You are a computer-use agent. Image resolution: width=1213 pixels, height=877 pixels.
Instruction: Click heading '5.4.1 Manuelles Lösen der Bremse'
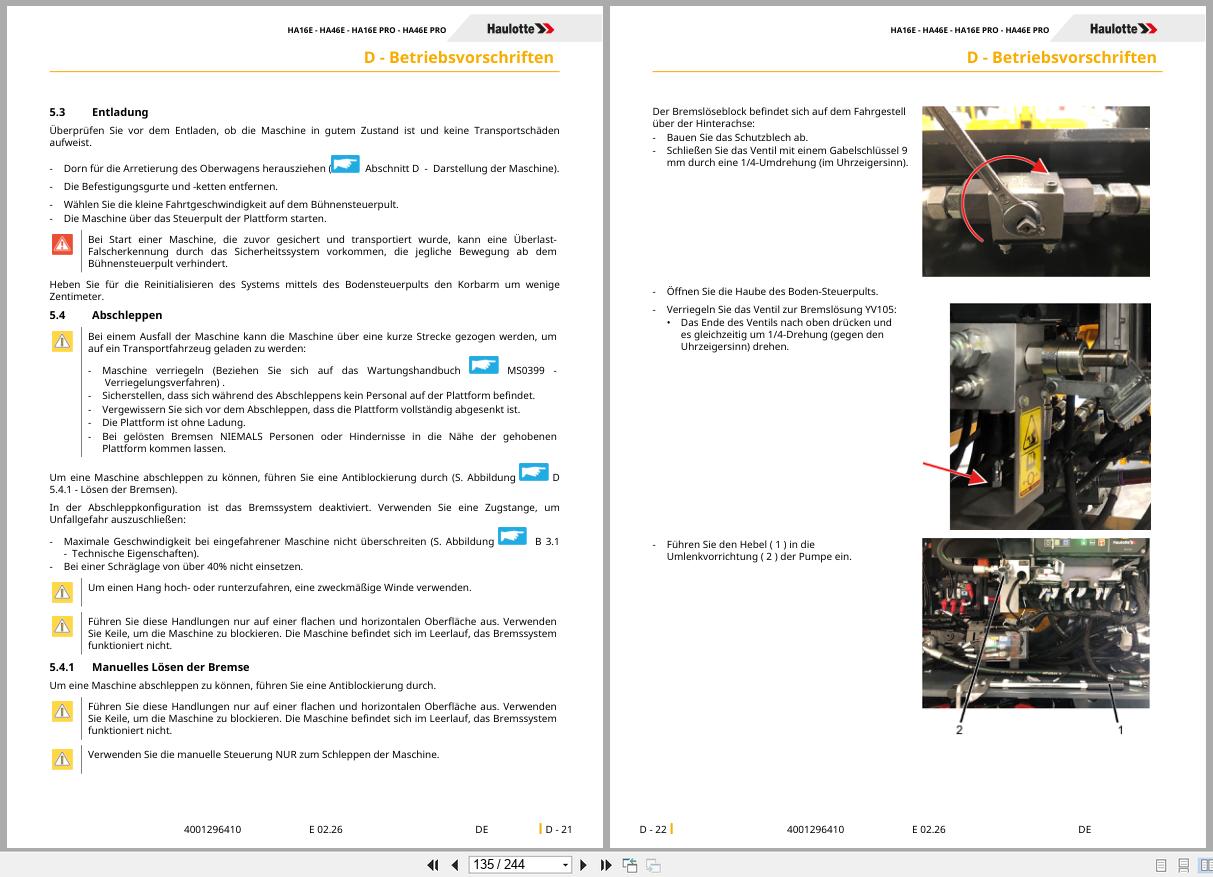click(x=149, y=667)
